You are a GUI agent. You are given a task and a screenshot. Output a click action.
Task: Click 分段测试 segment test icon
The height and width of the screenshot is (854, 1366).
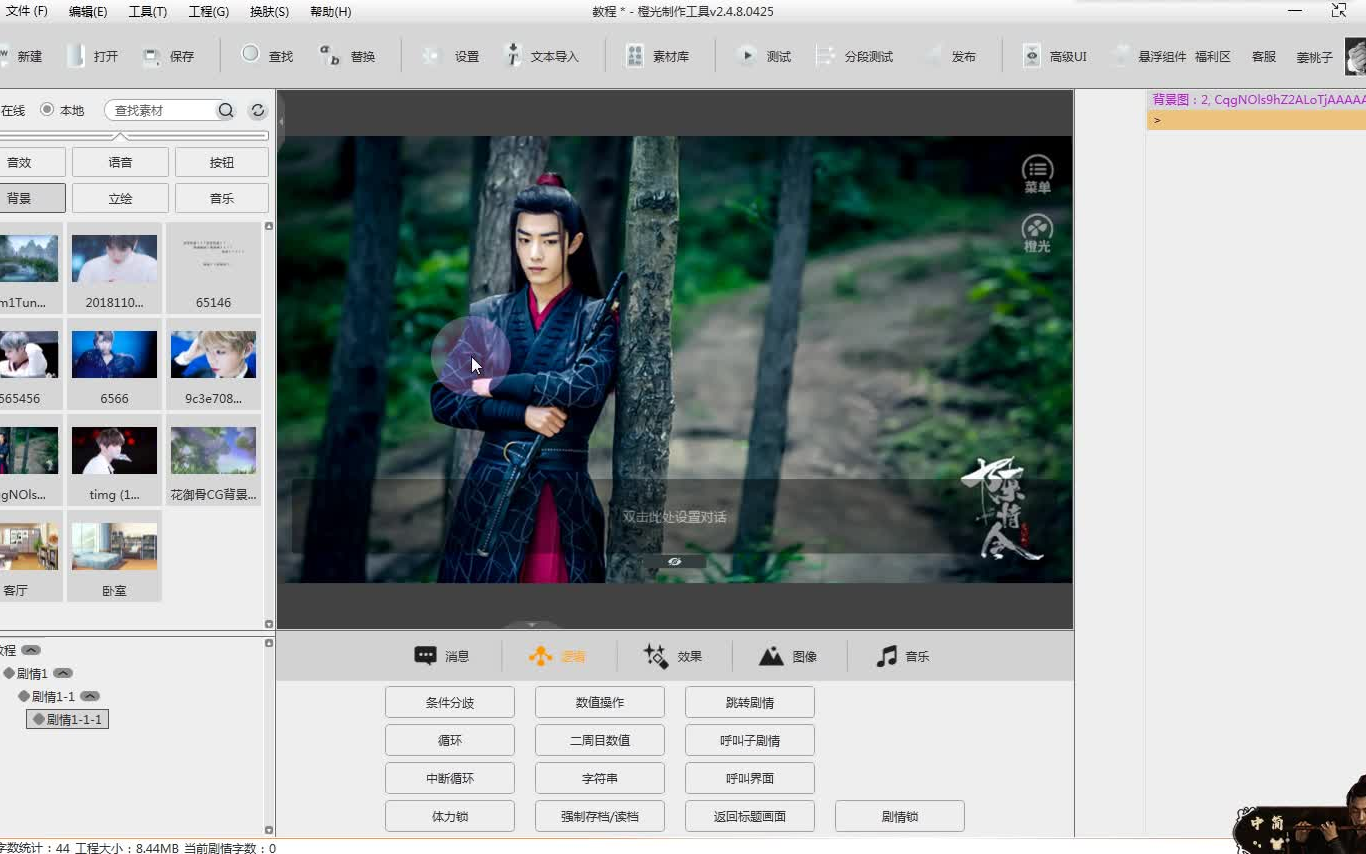coord(825,56)
